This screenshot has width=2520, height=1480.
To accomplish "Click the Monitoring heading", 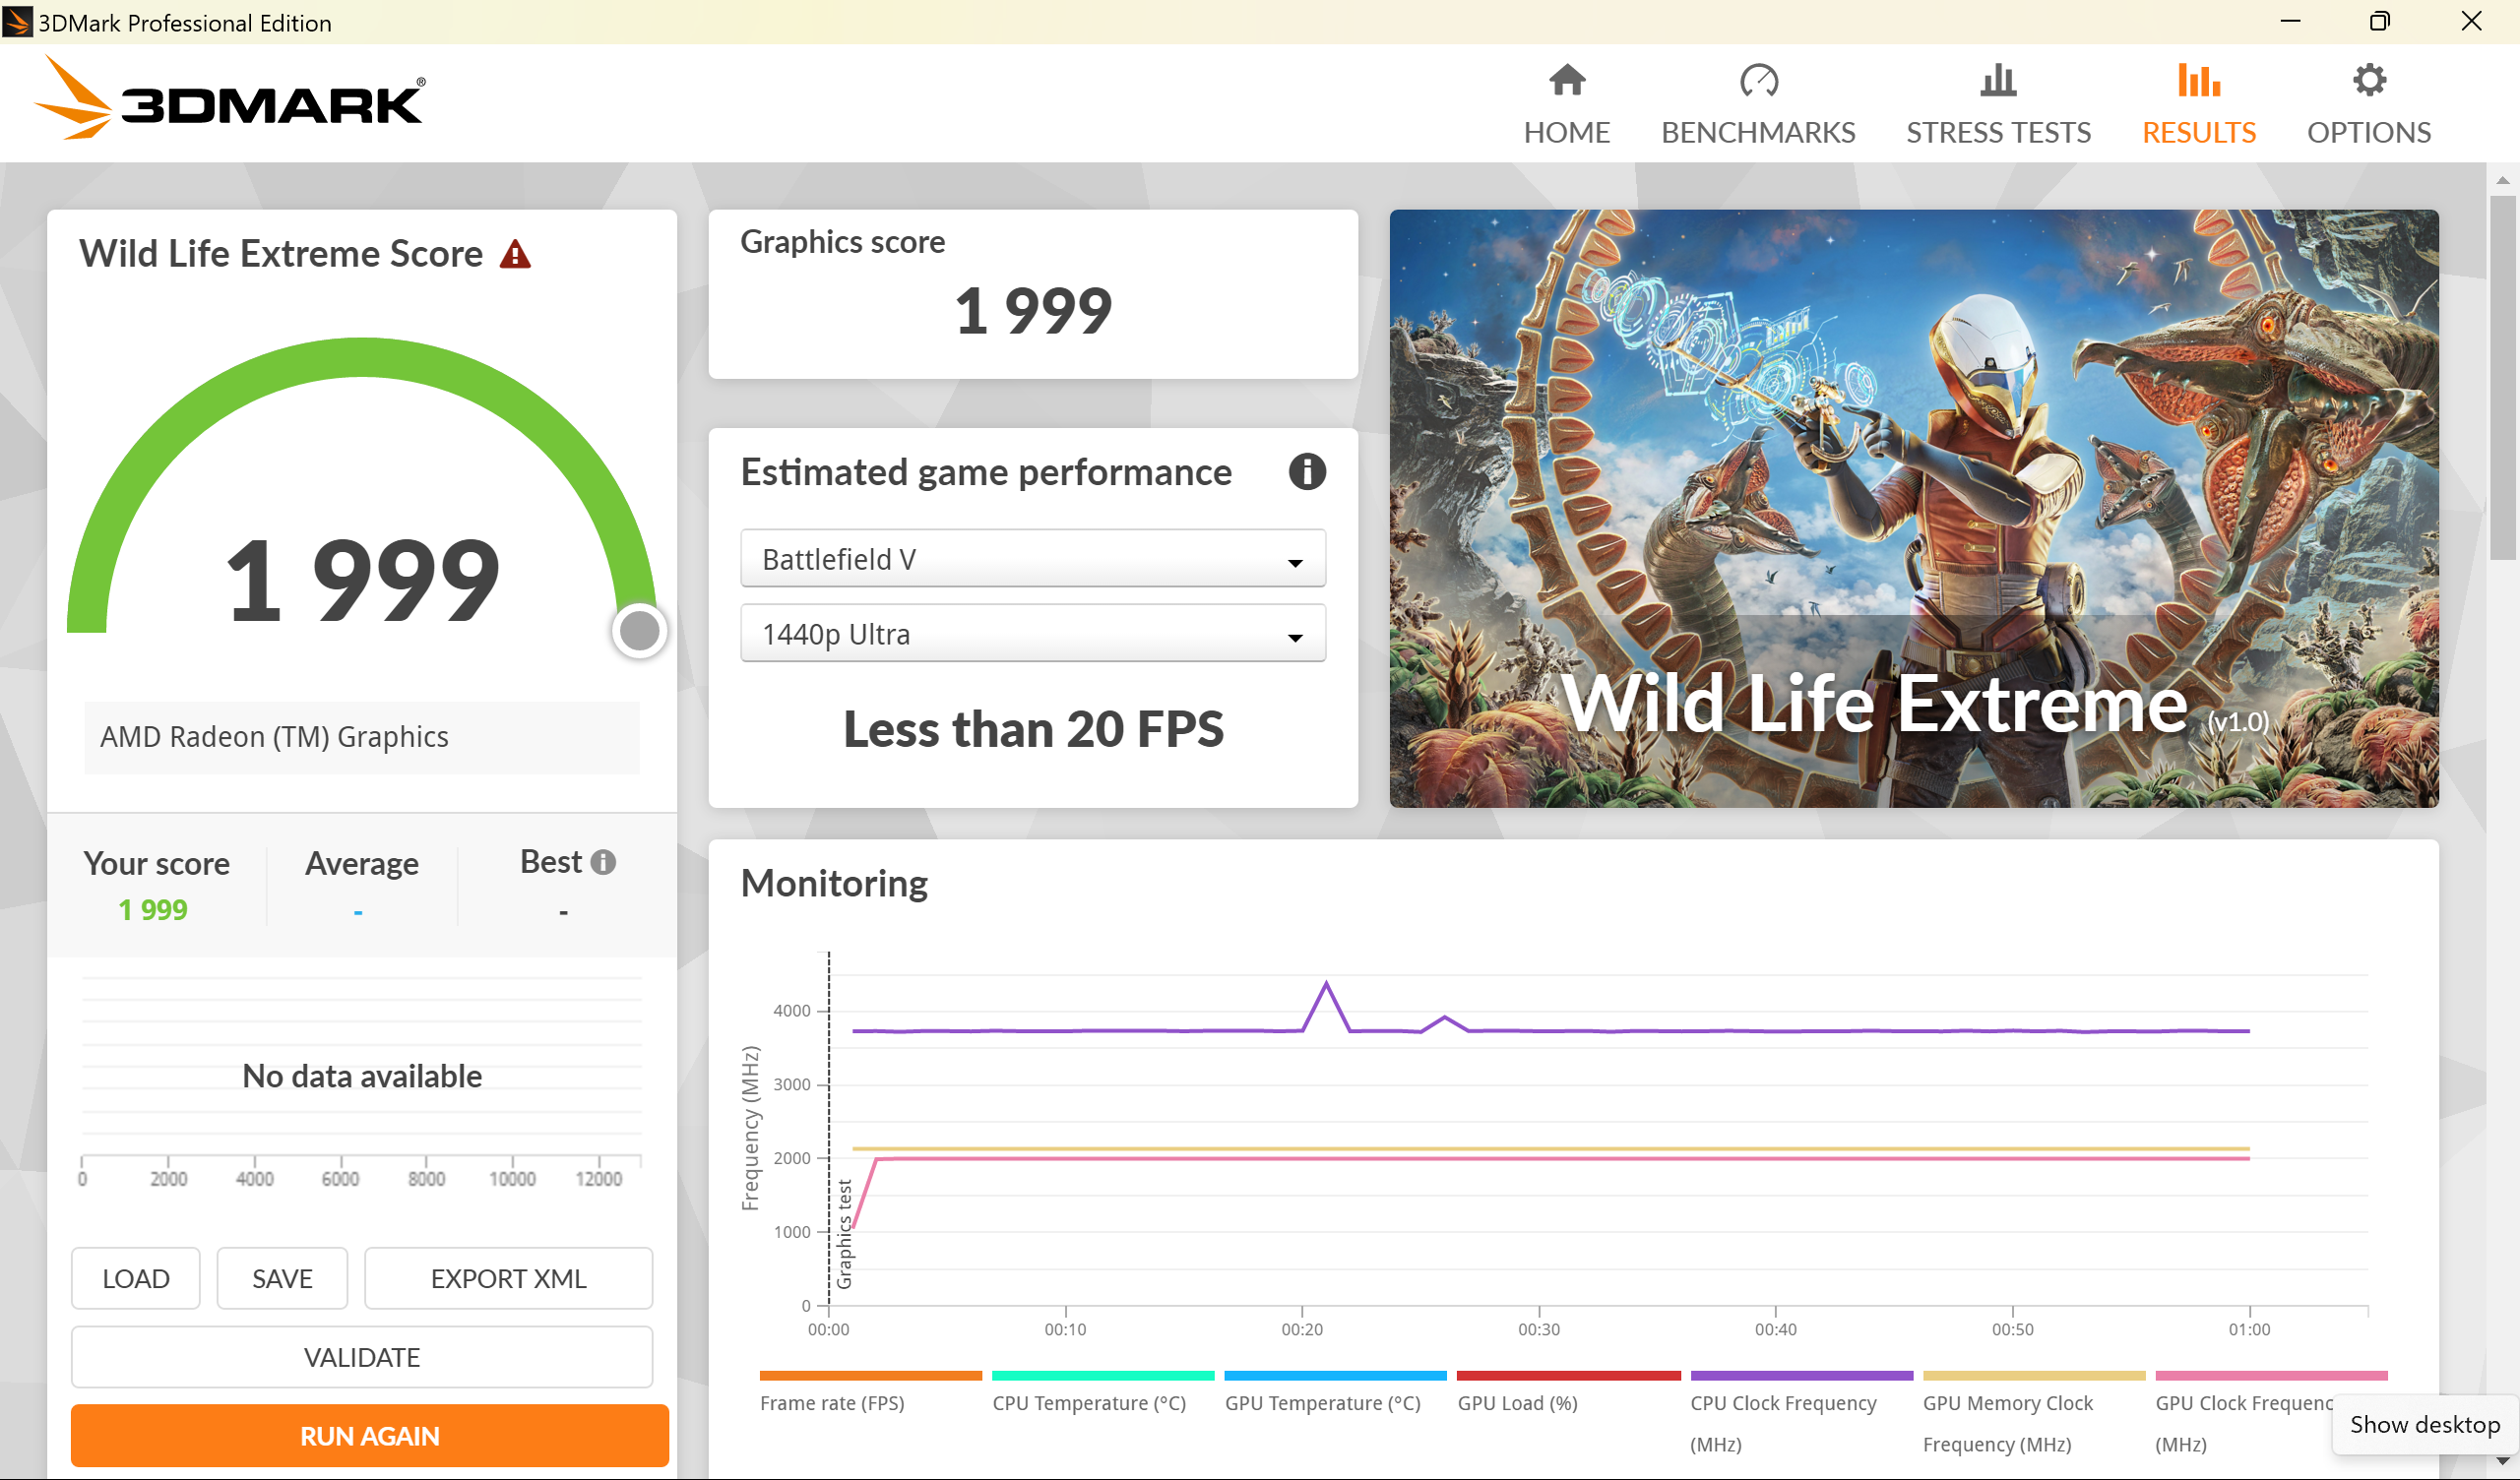I will 834,883.
